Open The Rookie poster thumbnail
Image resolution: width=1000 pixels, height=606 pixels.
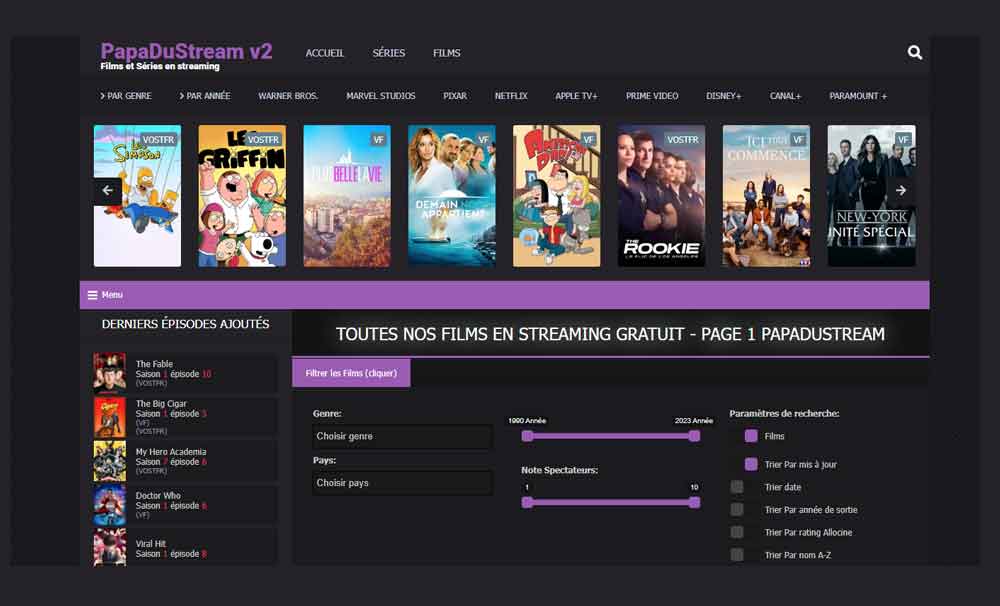660,196
